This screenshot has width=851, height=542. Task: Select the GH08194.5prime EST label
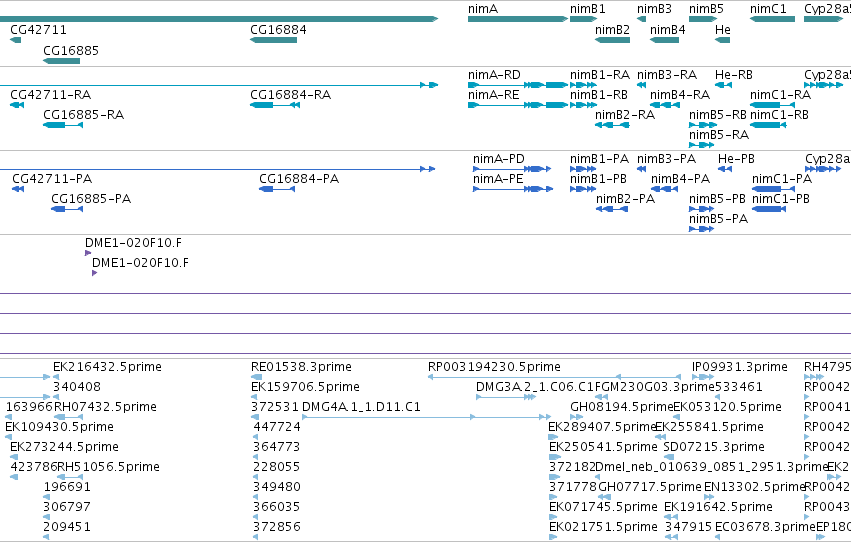pos(621,407)
